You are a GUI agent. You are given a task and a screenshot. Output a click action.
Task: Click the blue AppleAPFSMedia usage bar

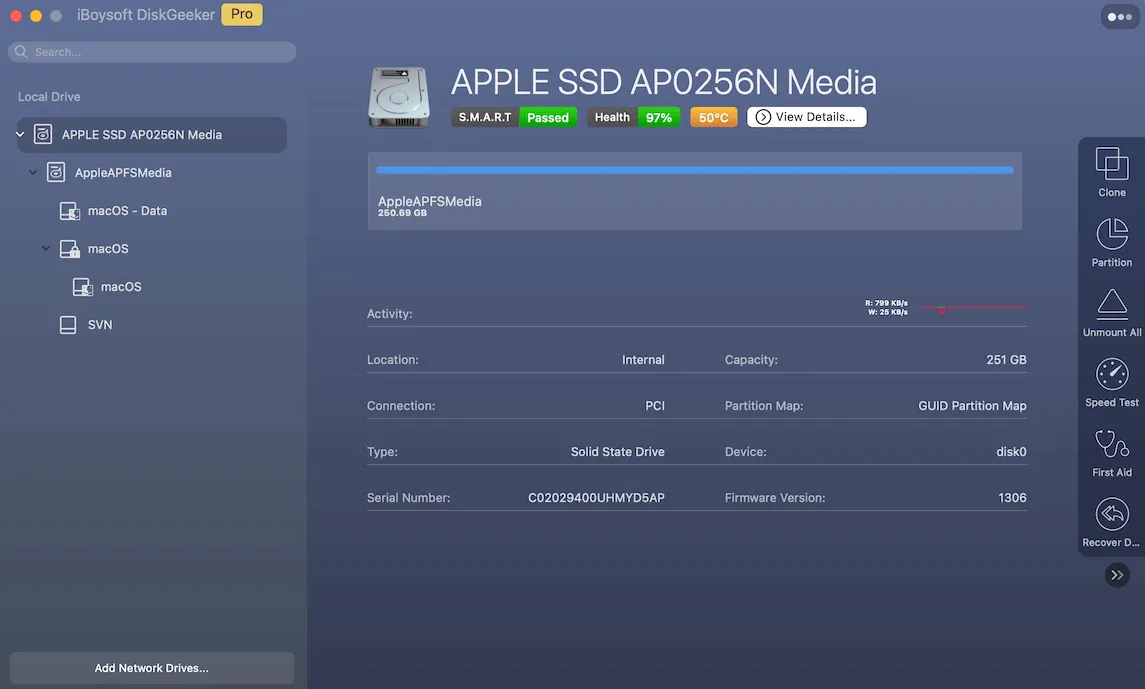coord(694,171)
